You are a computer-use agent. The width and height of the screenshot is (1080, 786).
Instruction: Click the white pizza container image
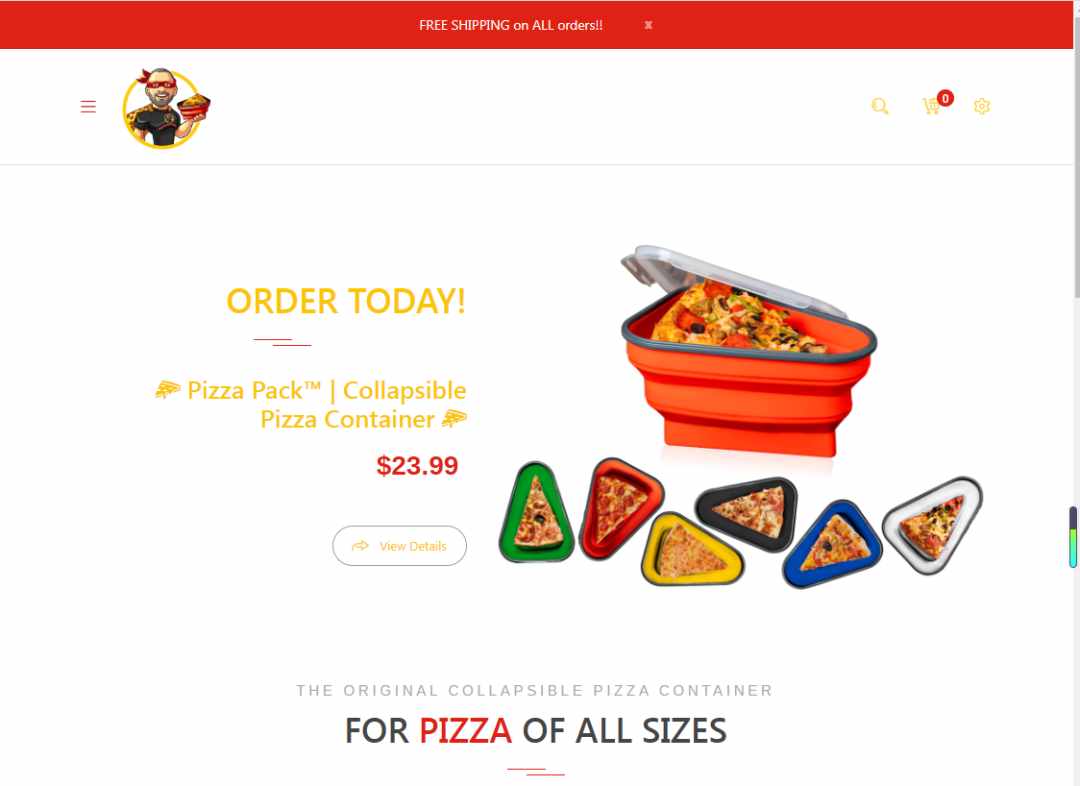pyautogui.click(x=933, y=524)
